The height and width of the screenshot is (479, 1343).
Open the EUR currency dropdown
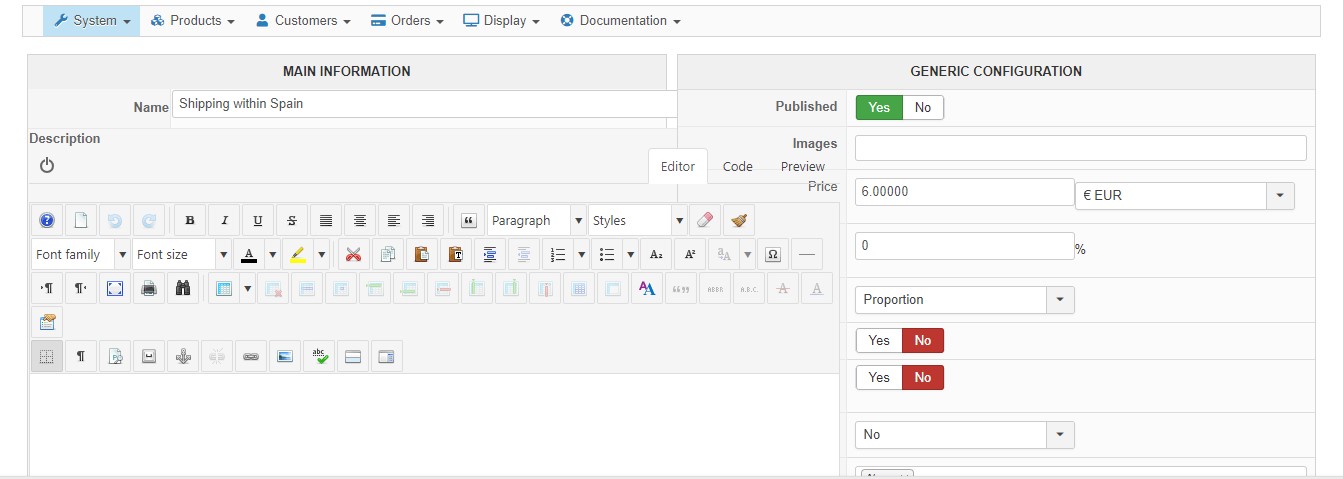(x=1184, y=196)
